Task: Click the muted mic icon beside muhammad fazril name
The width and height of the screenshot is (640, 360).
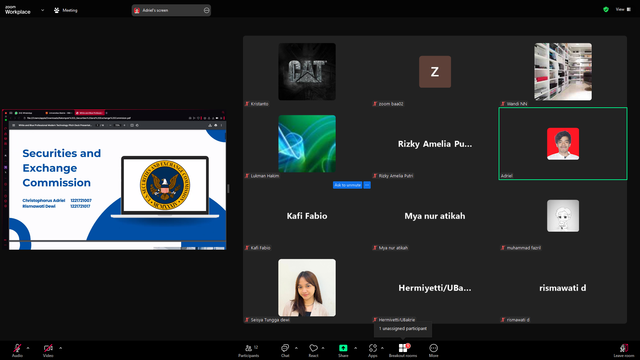Action: (x=503, y=248)
